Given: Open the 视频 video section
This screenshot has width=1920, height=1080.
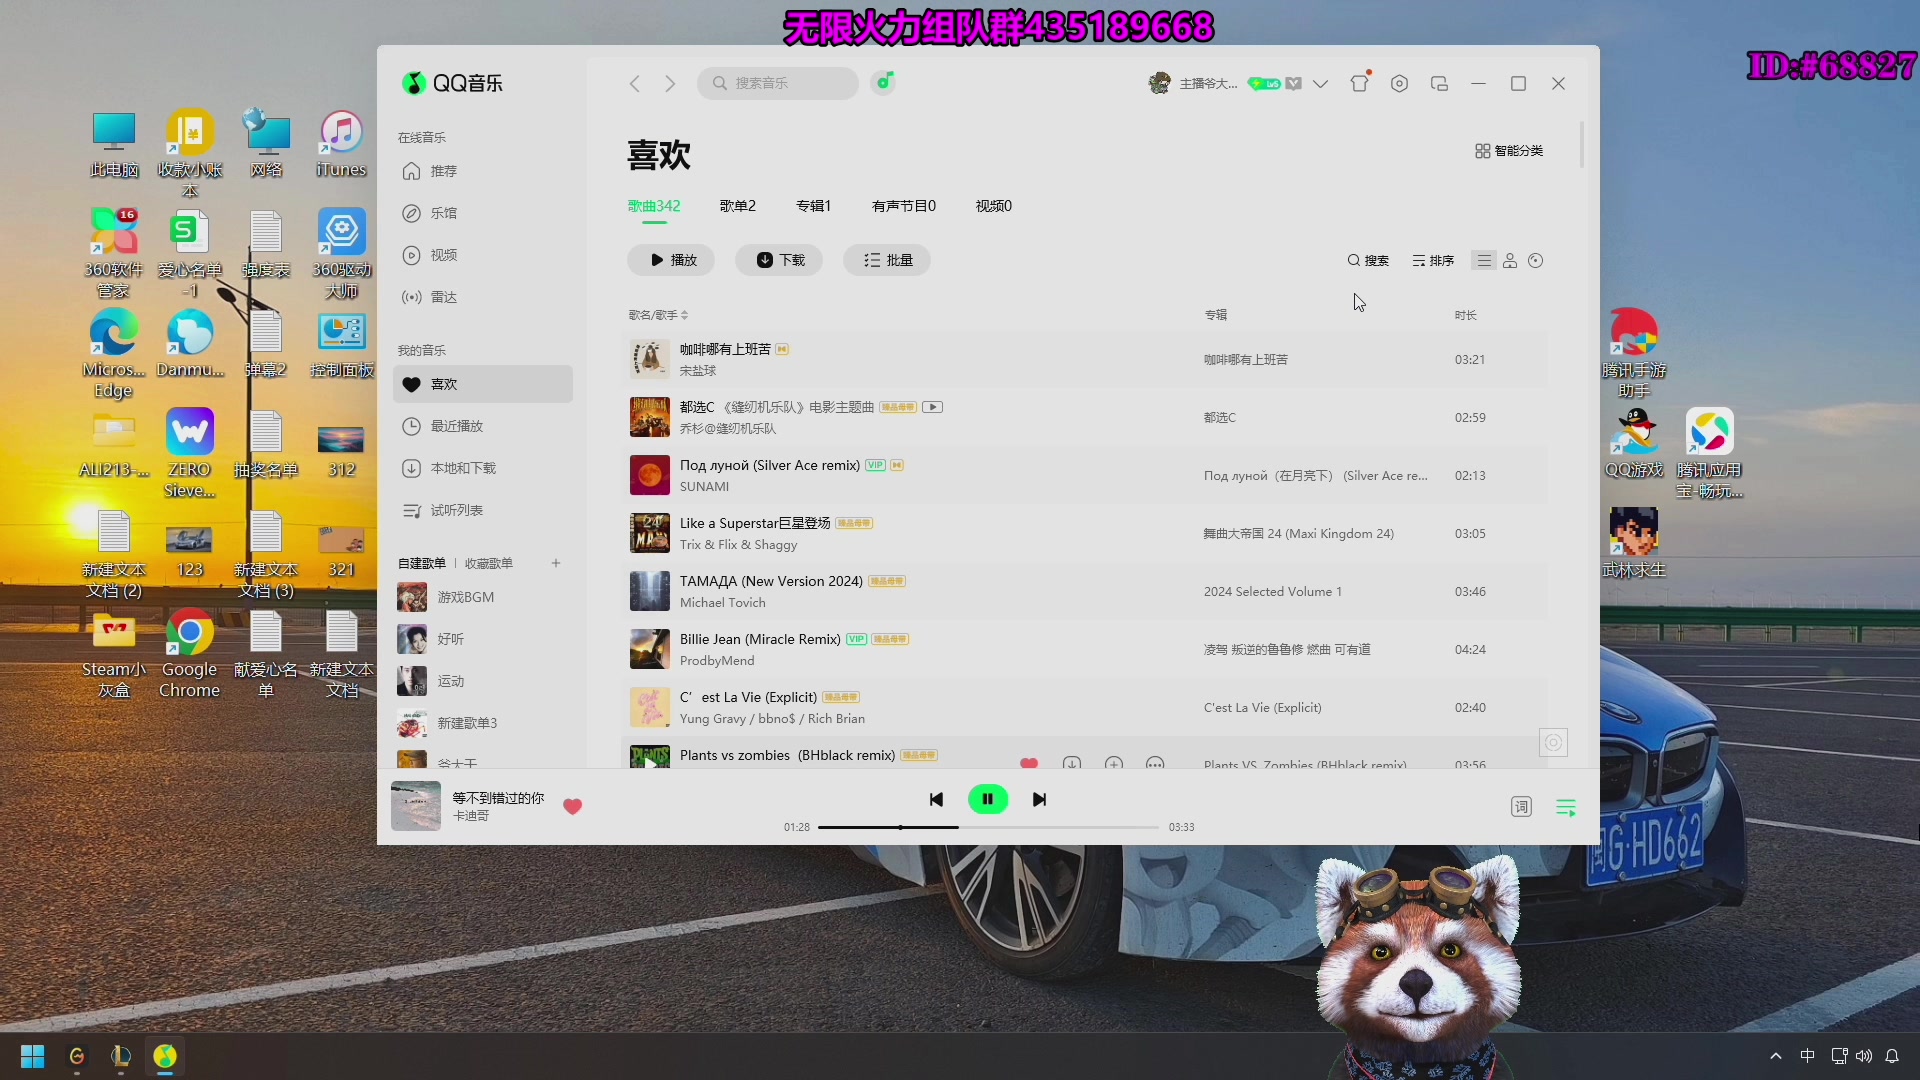Looking at the screenshot, I should [x=483, y=255].
